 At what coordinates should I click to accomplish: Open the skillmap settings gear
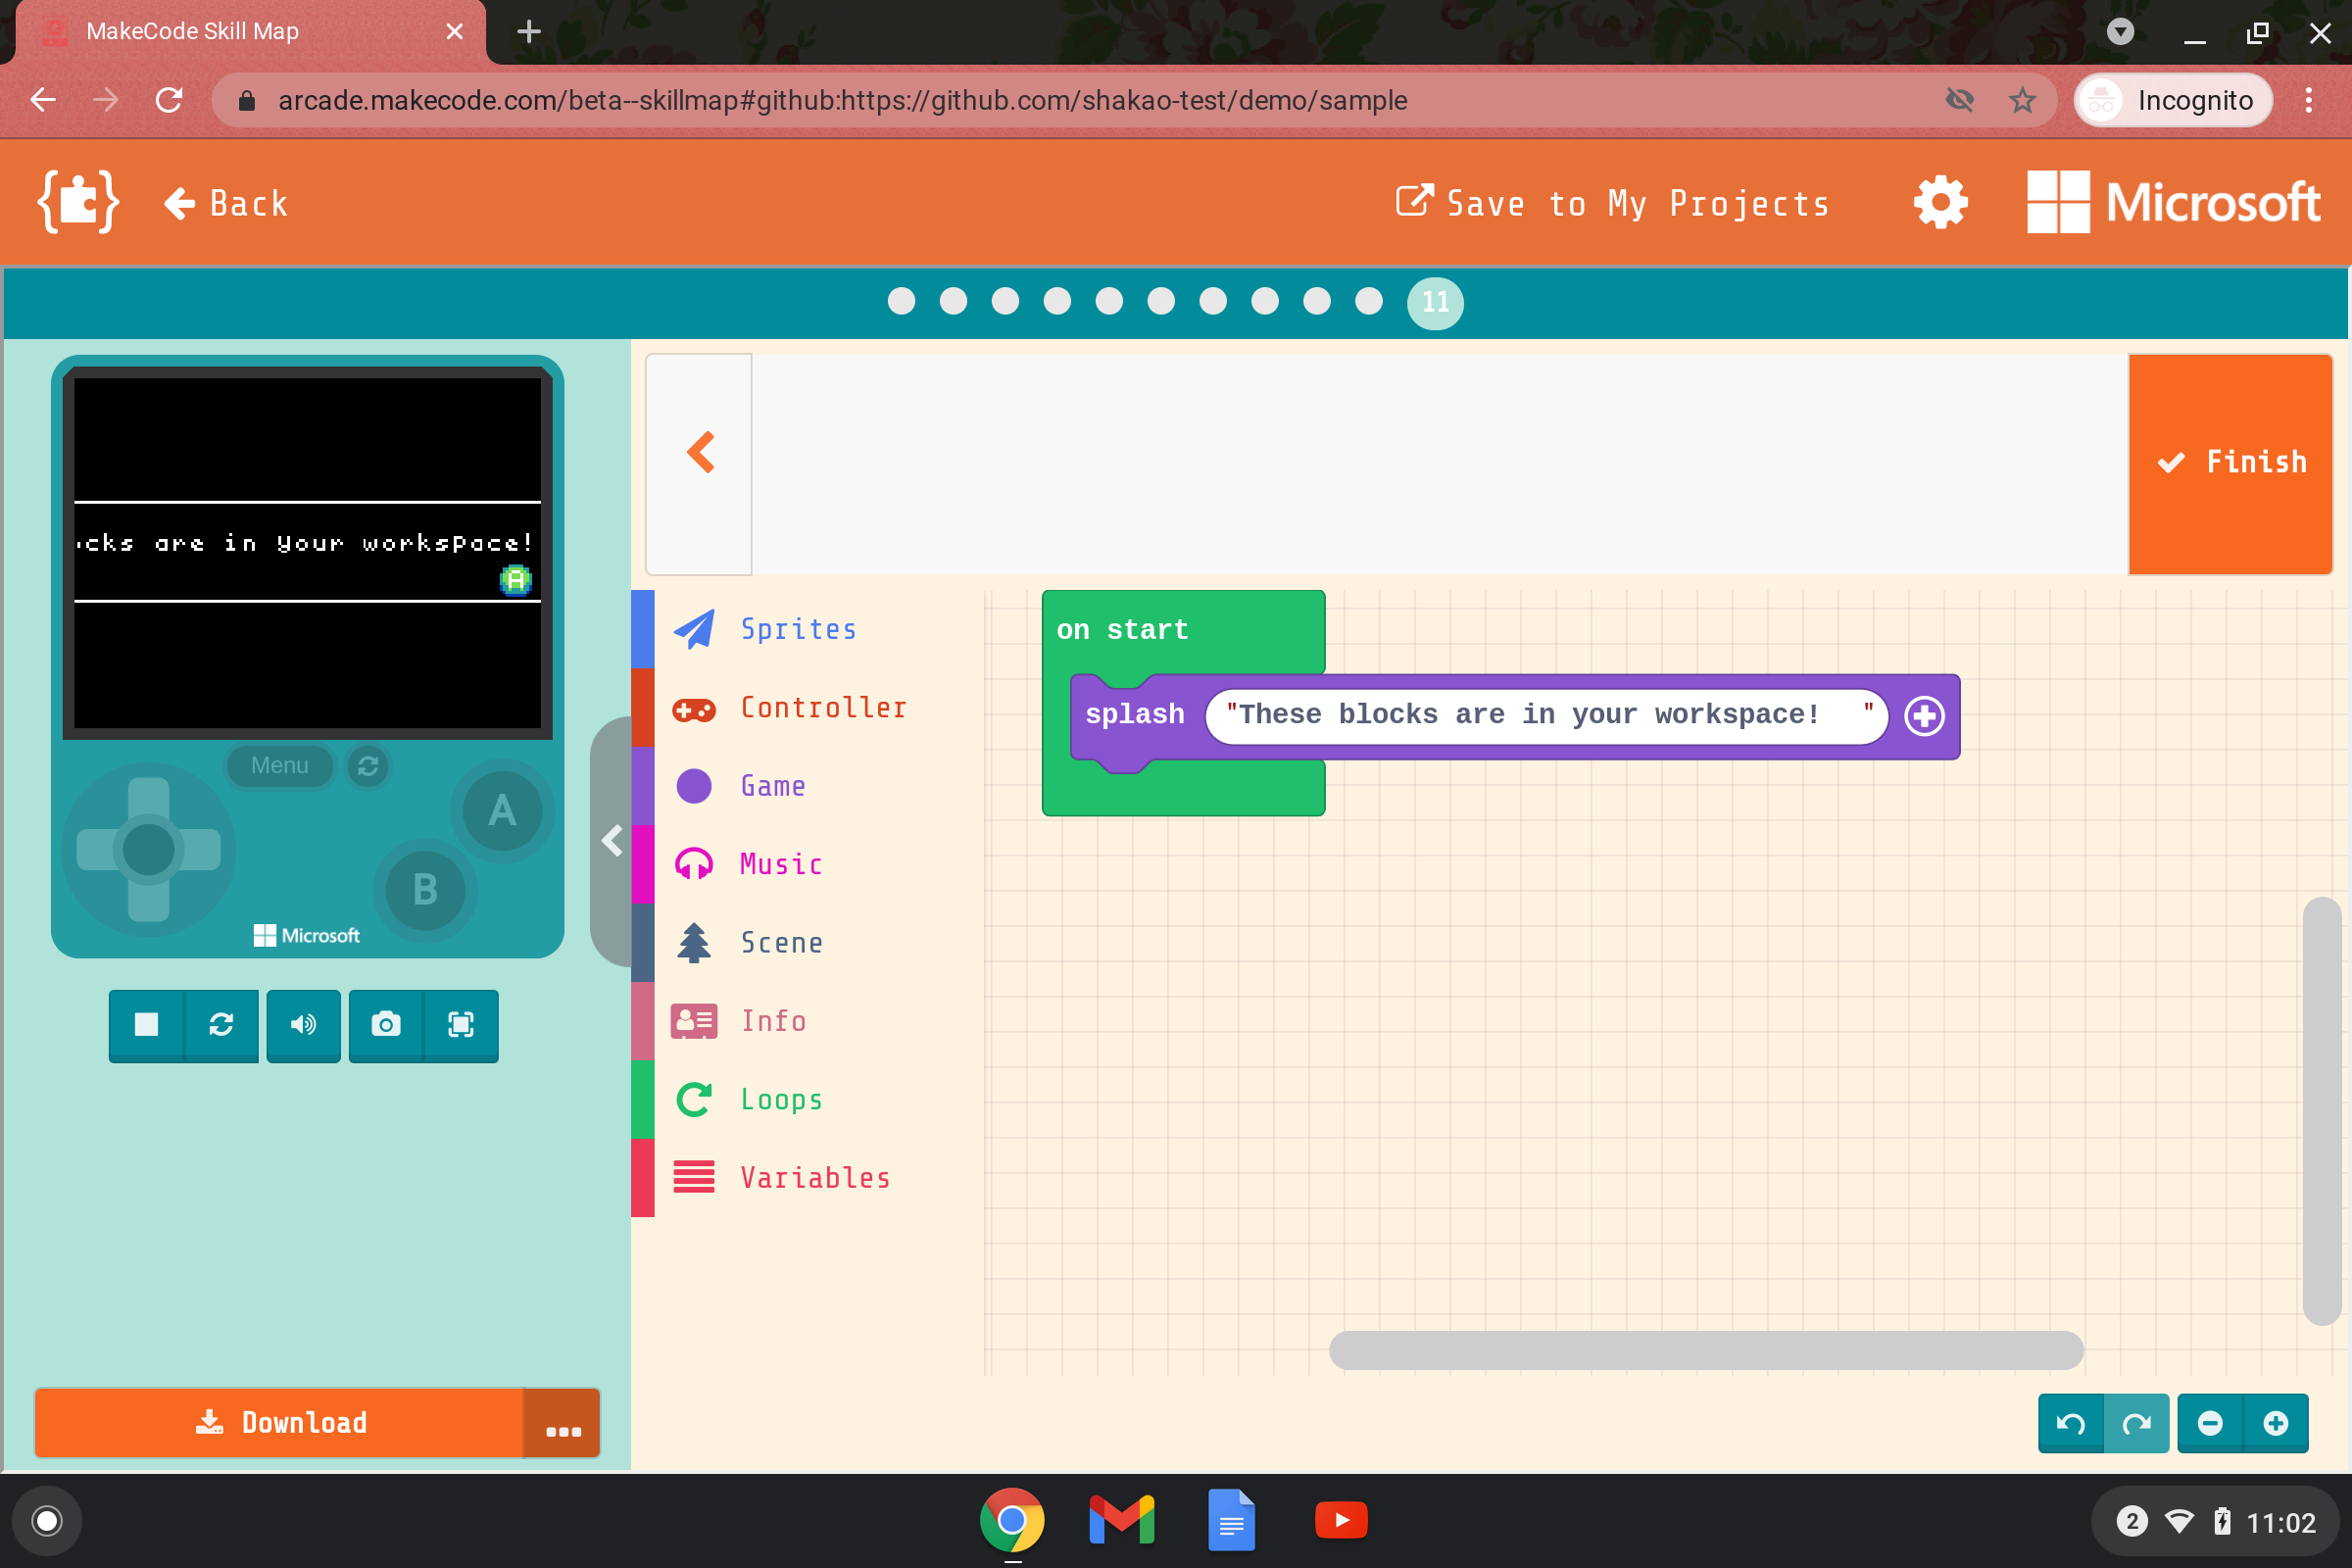tap(1938, 201)
